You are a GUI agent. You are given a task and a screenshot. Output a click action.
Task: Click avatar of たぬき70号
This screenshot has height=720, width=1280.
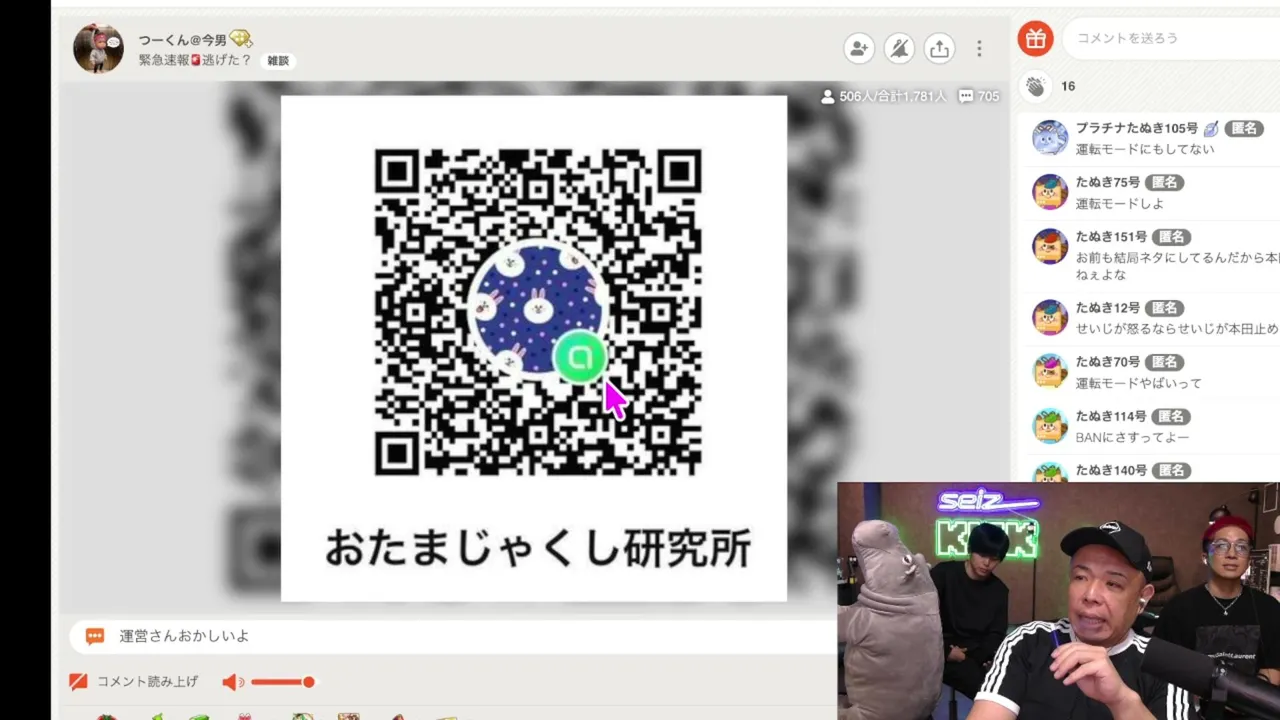coord(1050,371)
